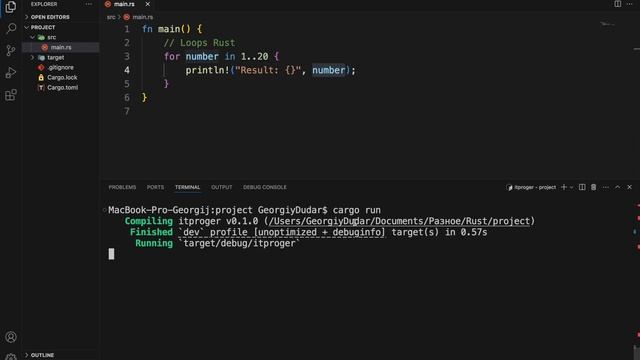This screenshot has width=640, height=360.
Task: Open the Extensions view
Action: pos(11,95)
